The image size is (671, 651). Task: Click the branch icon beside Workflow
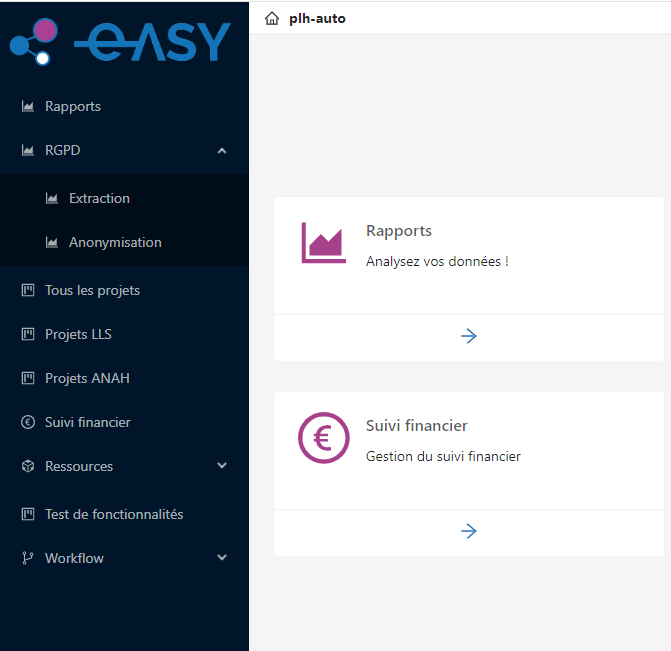(28, 558)
